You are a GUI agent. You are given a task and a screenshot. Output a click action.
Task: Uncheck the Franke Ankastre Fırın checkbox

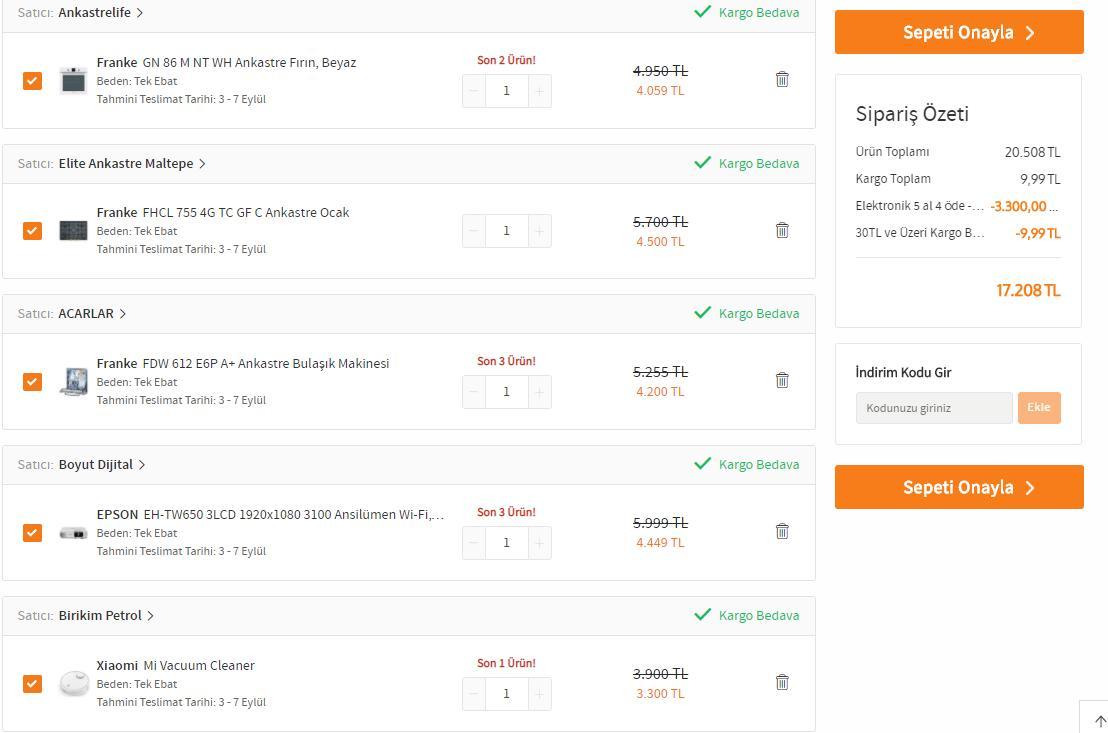(x=32, y=81)
